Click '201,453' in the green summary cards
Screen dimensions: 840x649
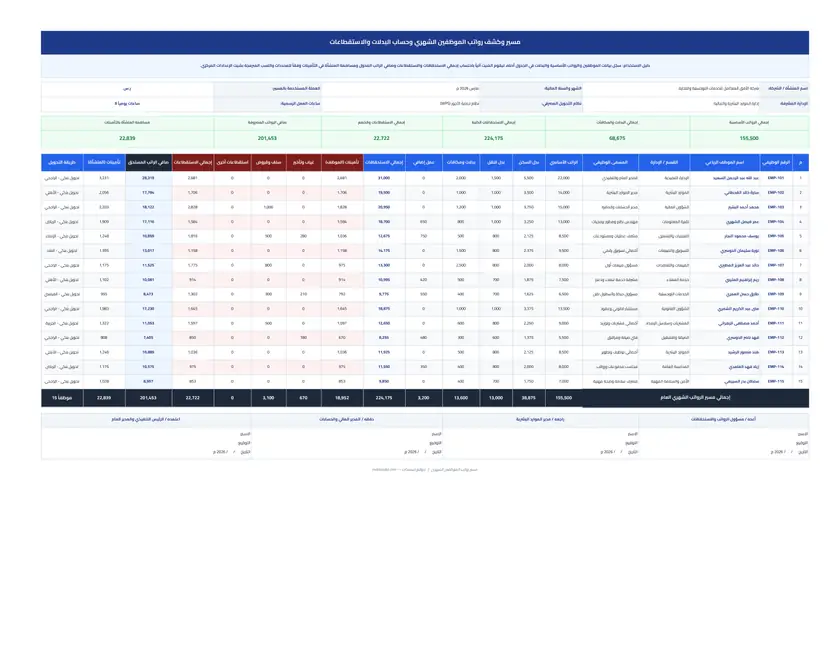point(267,138)
